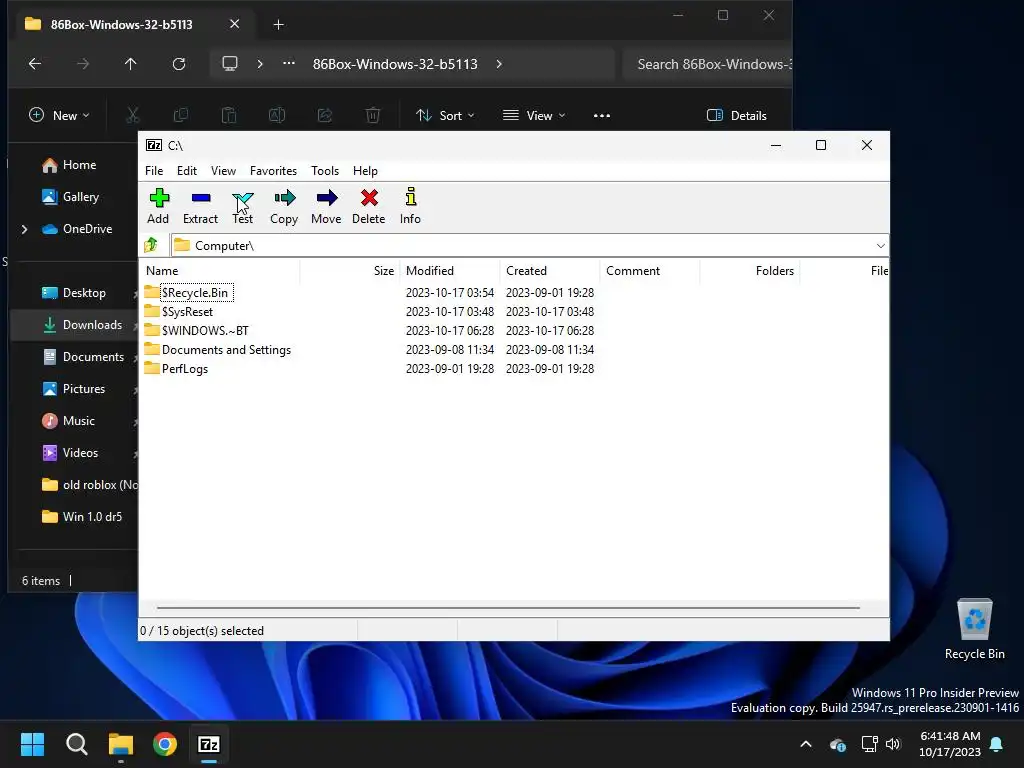This screenshot has height=768, width=1024.
Task: Sort by the Created column header
Action: coord(550,270)
